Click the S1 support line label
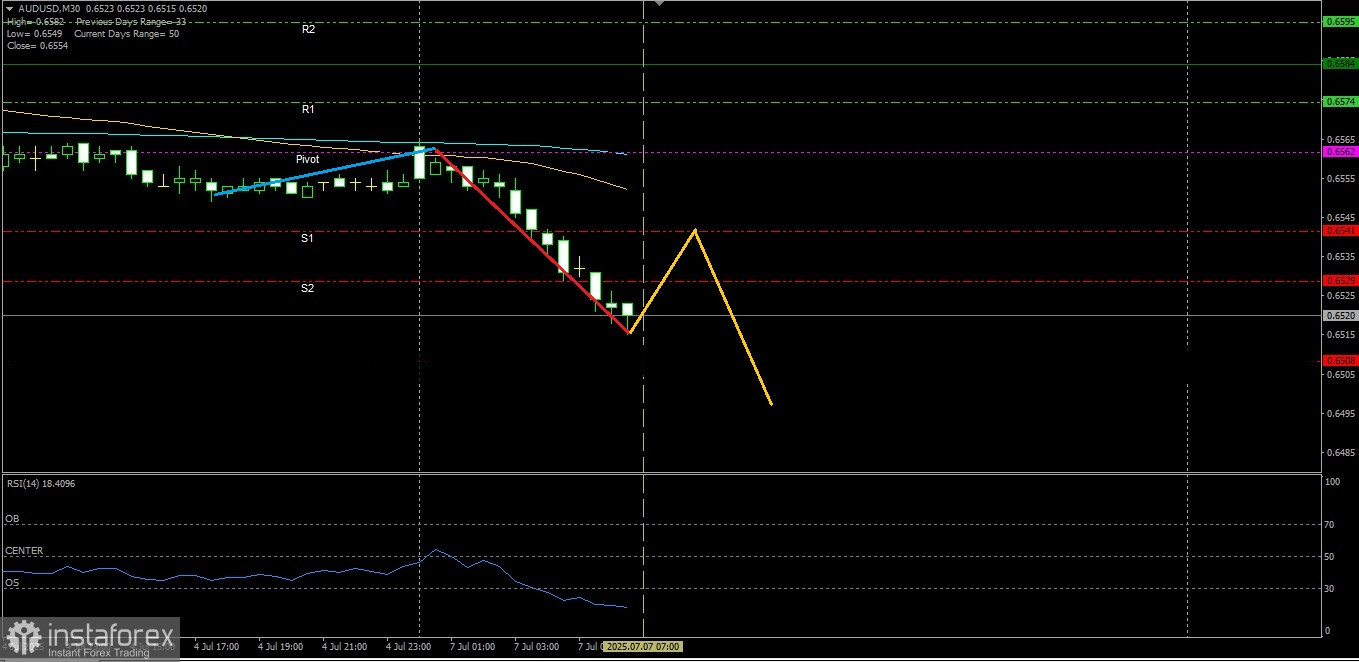The image size is (1359, 662). click(x=308, y=239)
